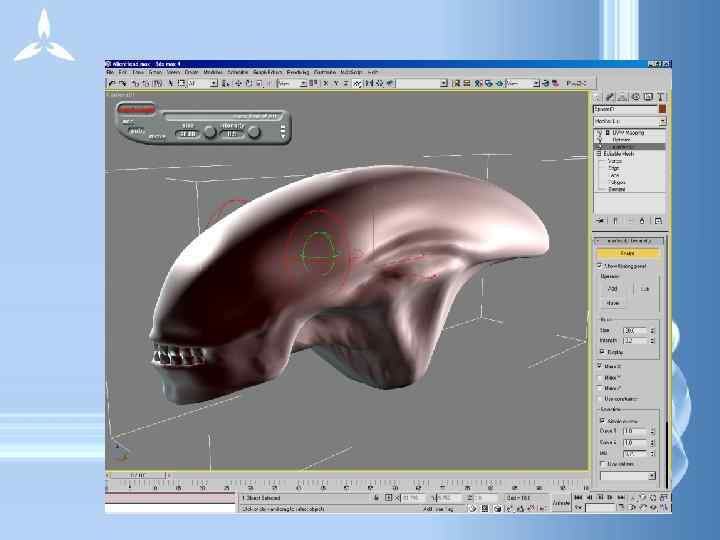Open the selection filter dropdown in toolbar

[x=214, y=84]
